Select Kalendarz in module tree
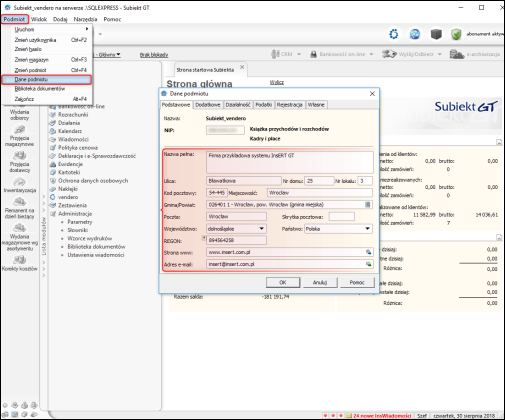 coord(70,131)
